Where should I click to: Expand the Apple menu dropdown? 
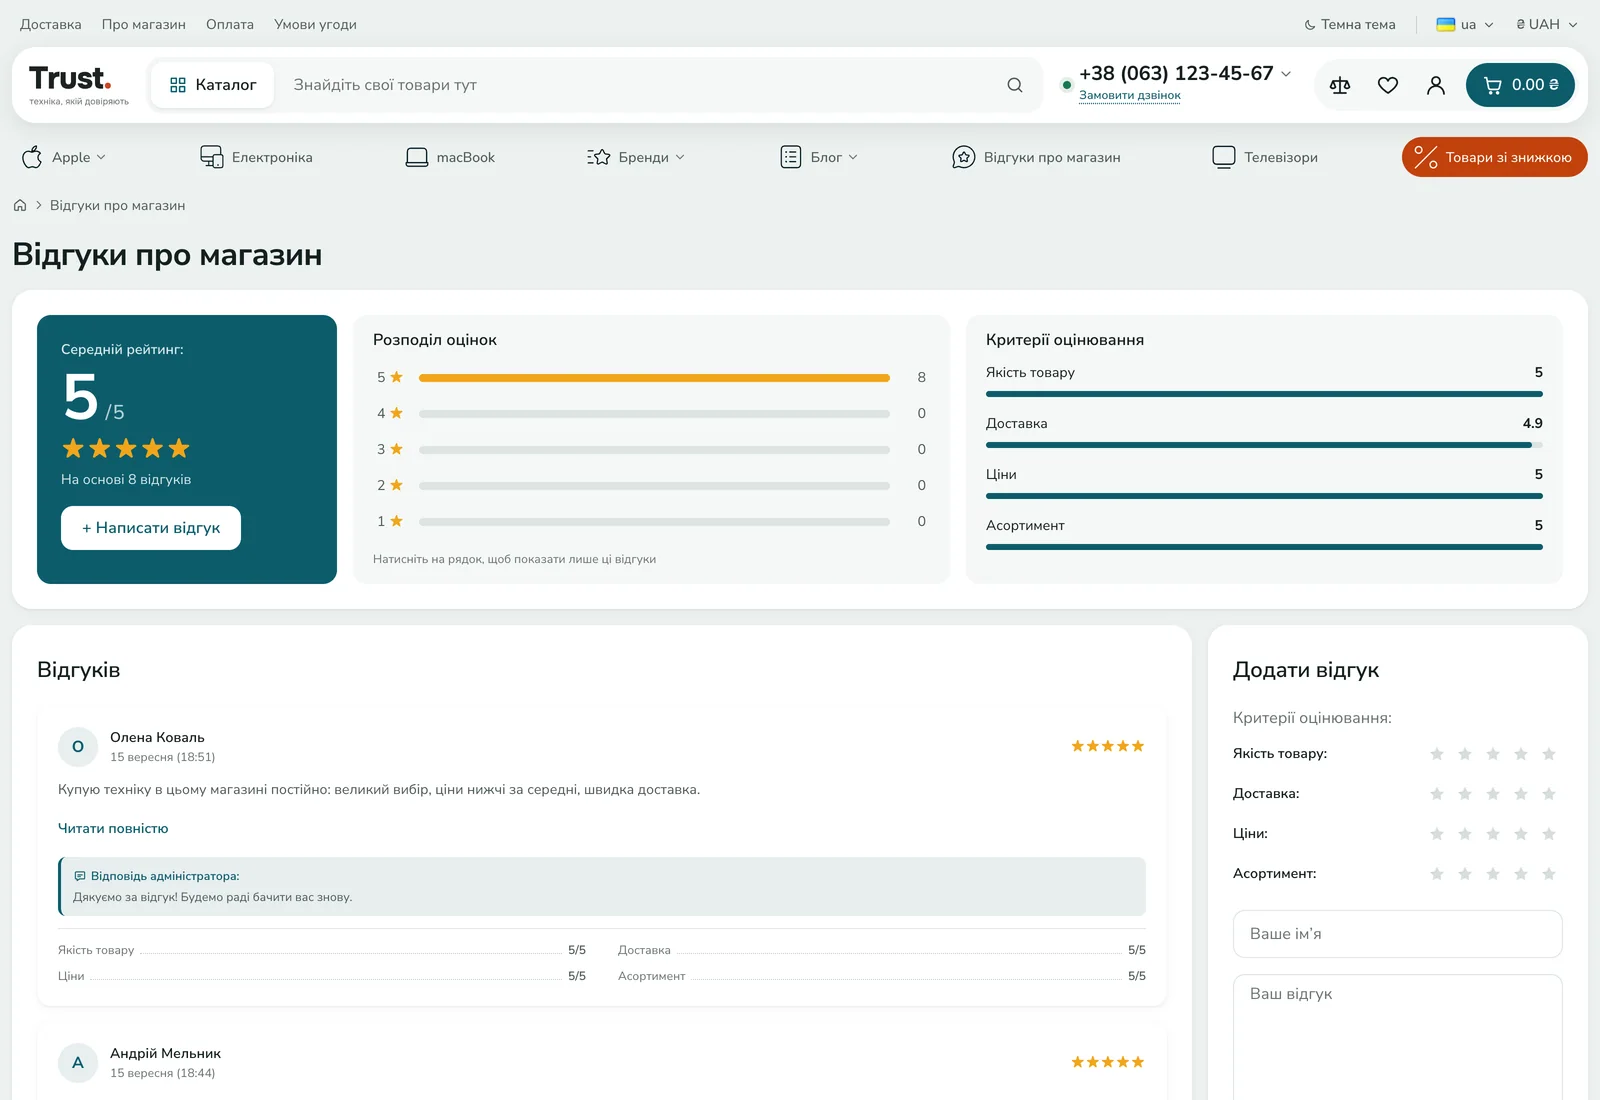[64, 157]
